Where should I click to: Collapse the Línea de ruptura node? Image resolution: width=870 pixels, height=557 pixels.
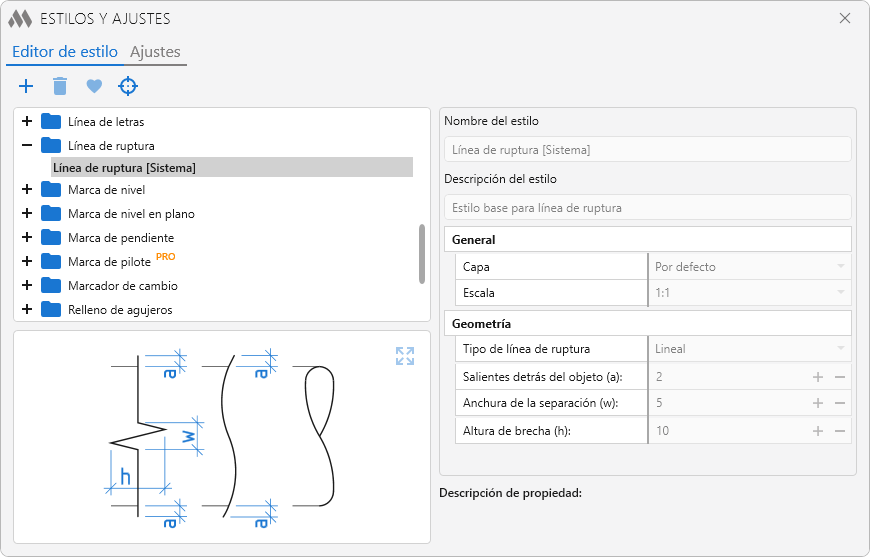27,146
